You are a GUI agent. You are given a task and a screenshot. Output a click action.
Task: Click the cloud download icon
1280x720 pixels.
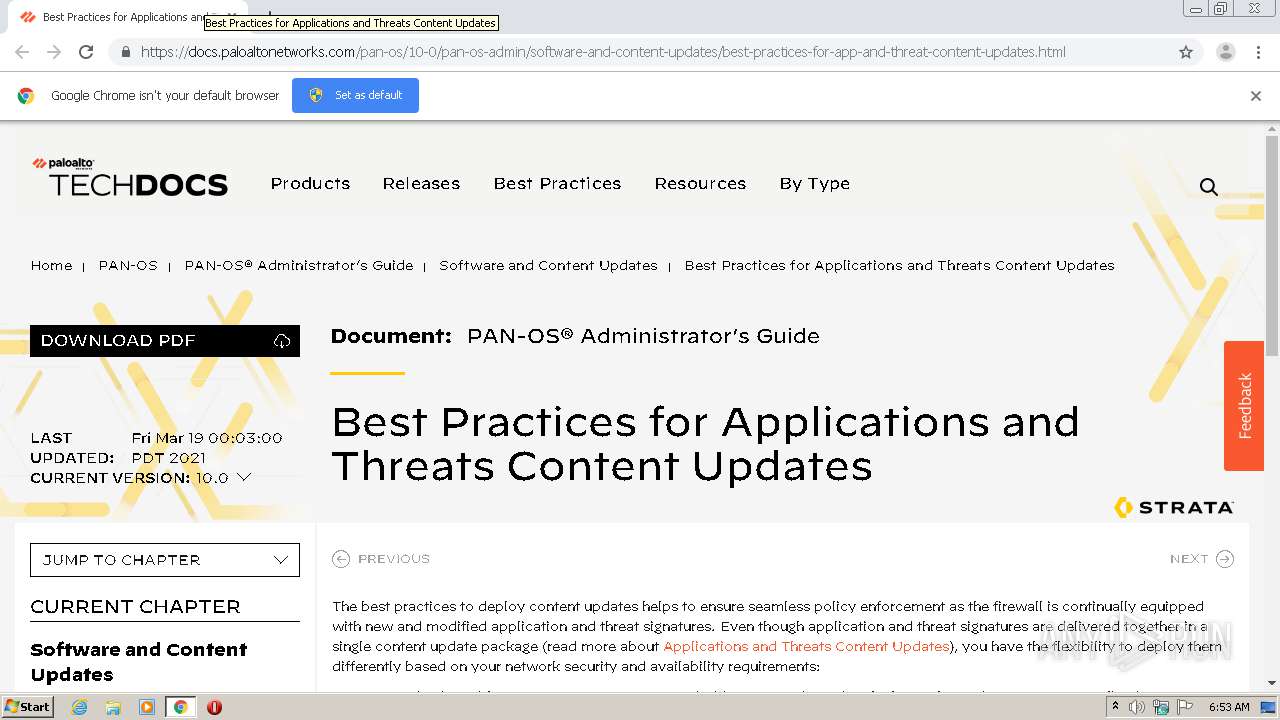coord(282,341)
